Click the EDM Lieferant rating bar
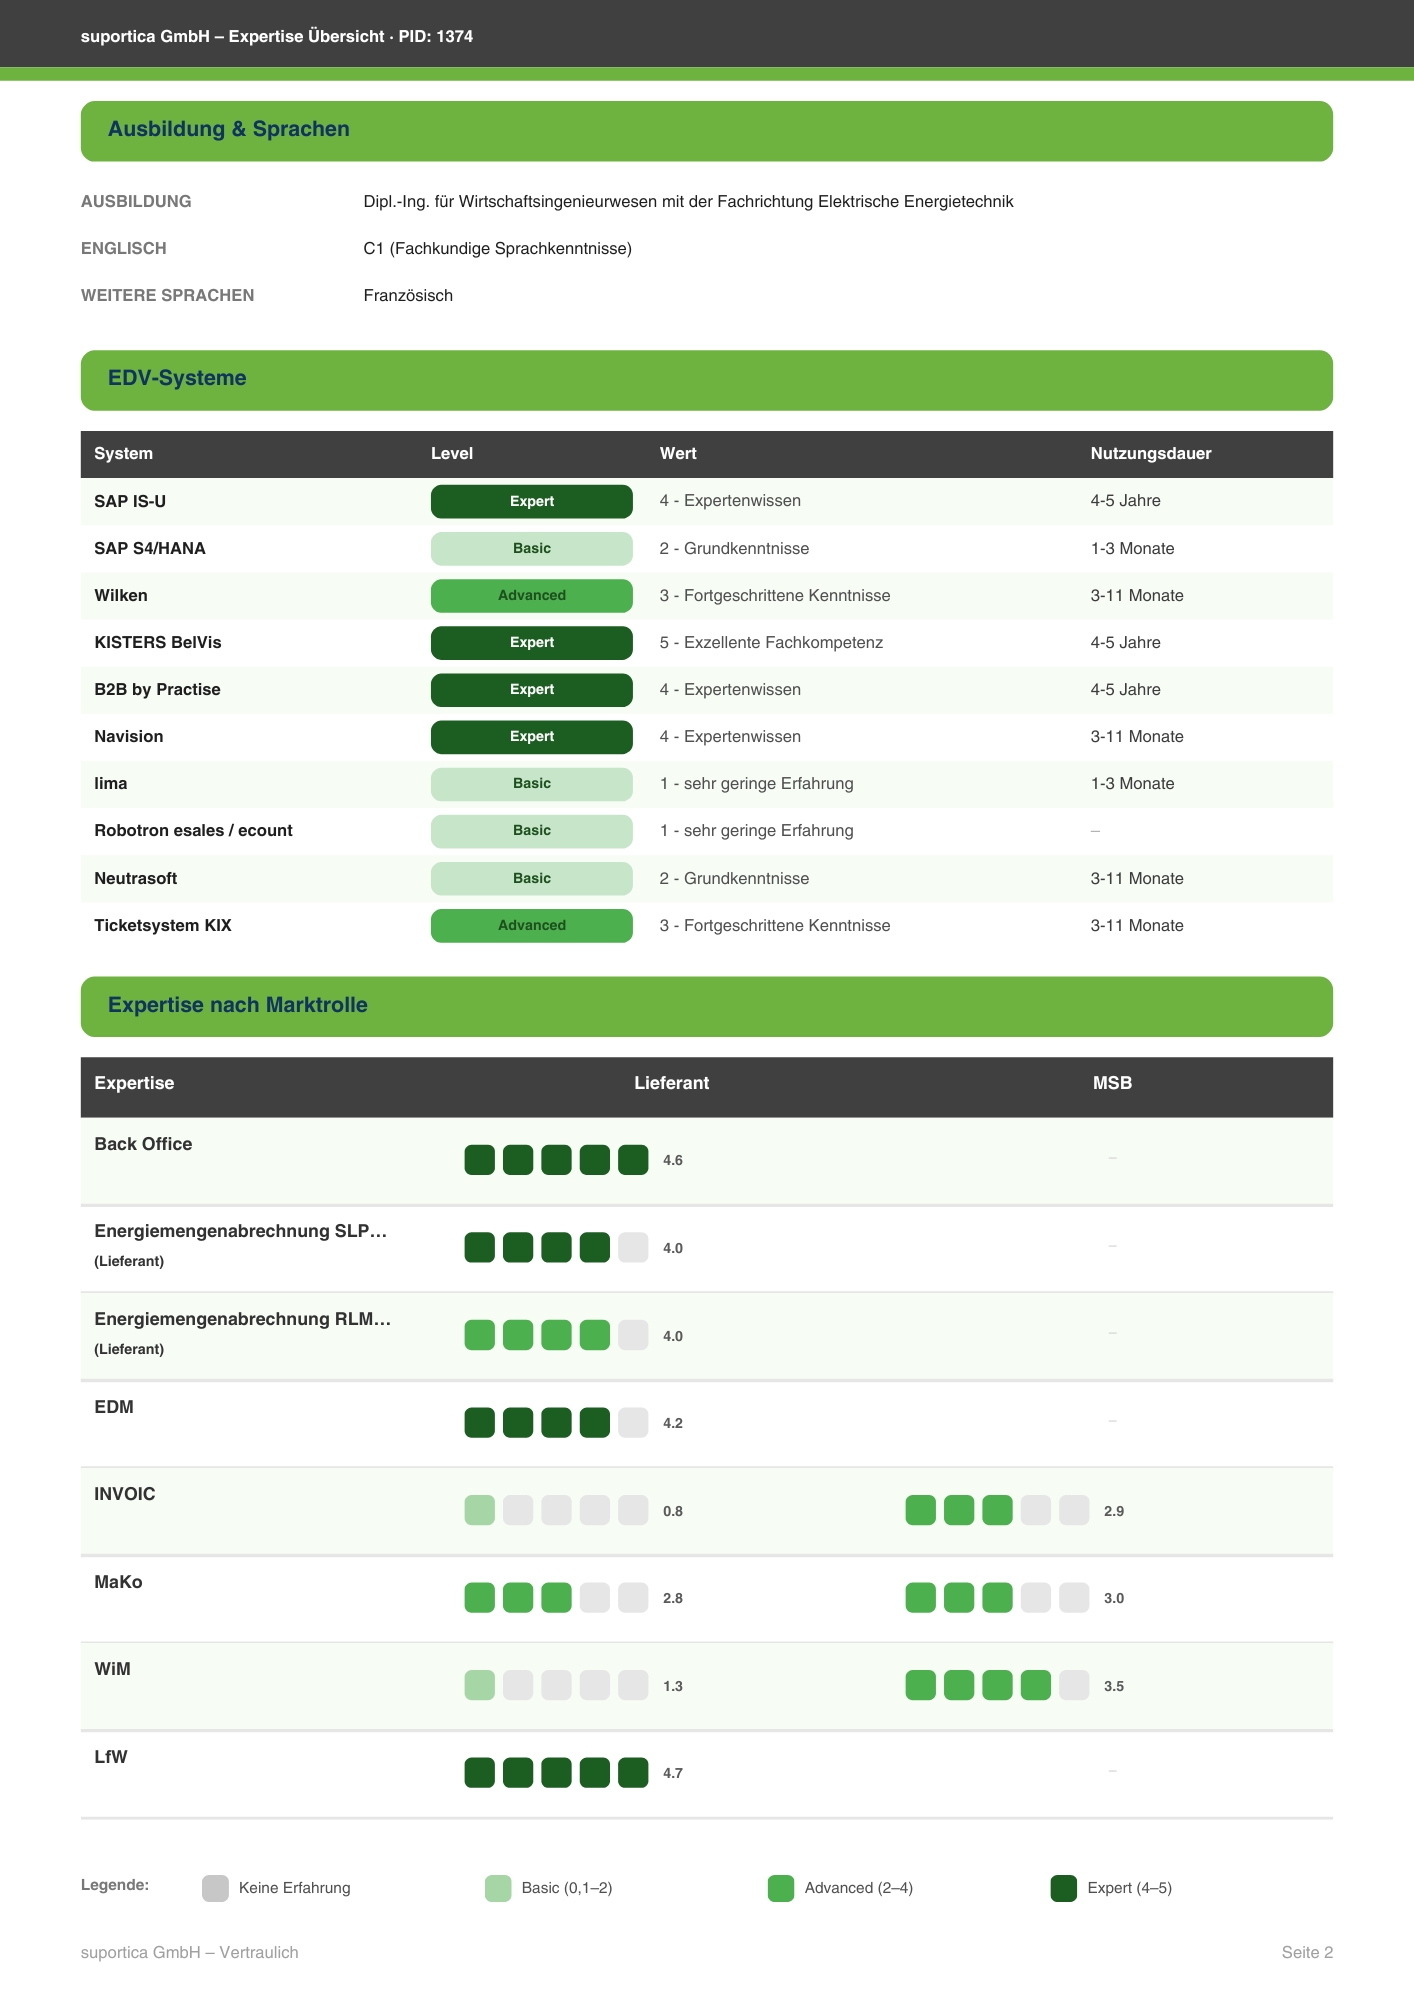 tap(556, 1422)
